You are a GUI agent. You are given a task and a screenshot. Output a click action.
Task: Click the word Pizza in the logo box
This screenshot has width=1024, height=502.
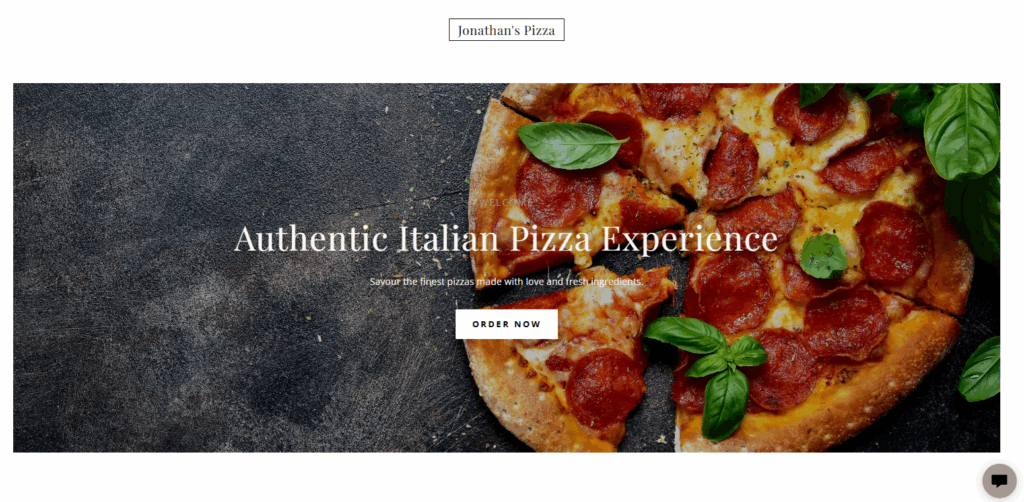(x=539, y=31)
